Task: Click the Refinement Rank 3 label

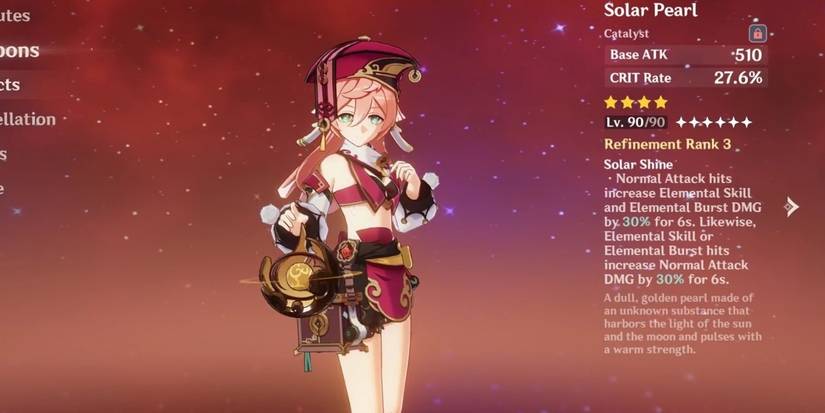Action: pyautogui.click(x=667, y=144)
